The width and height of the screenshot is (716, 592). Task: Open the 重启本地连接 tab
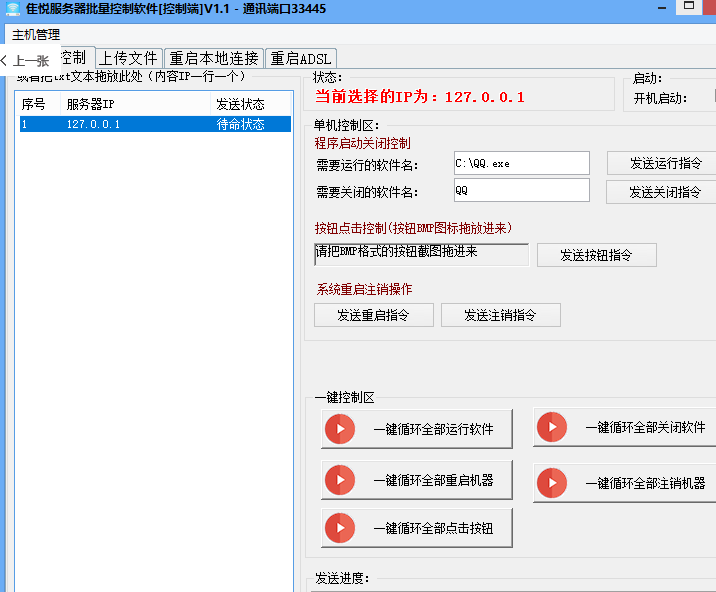click(214, 58)
